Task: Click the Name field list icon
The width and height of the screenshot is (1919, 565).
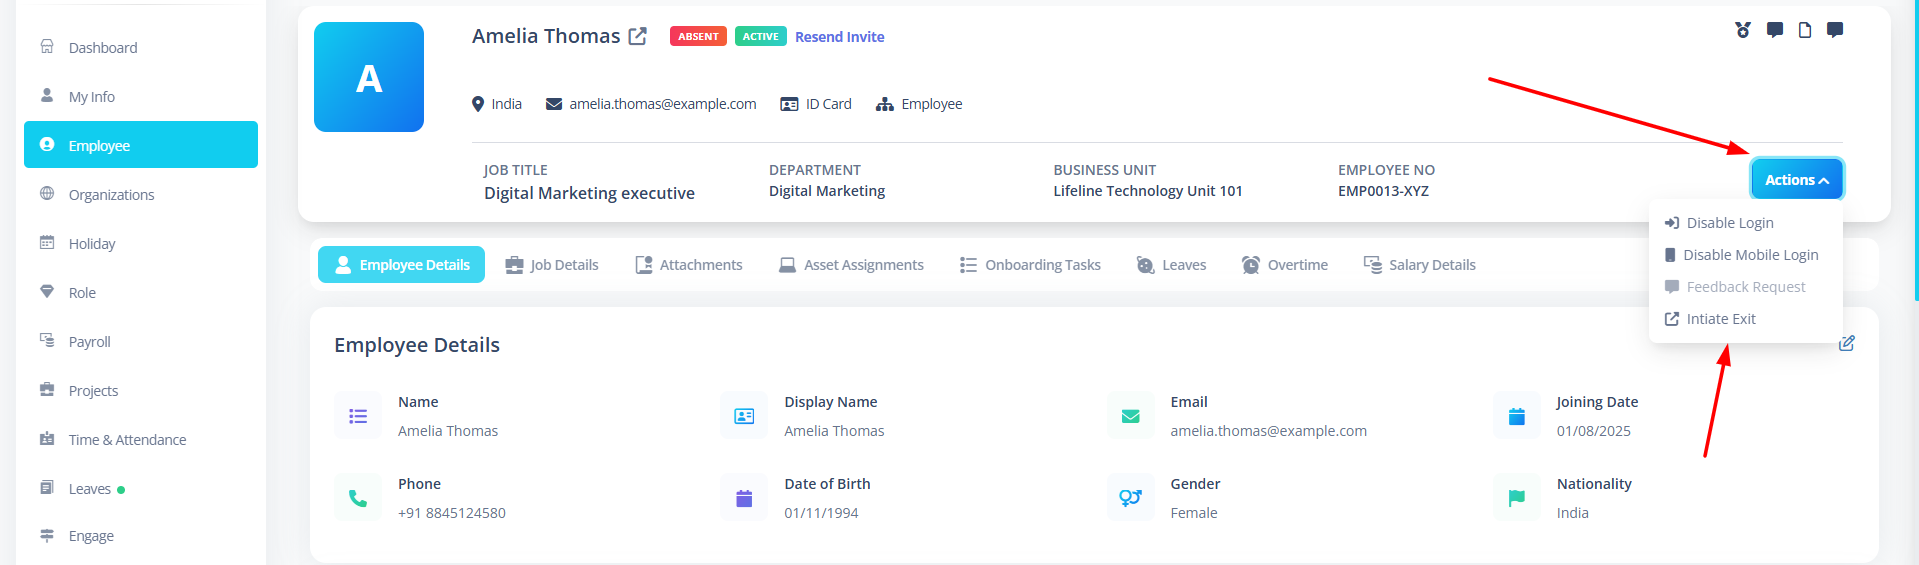Action: coord(358,416)
